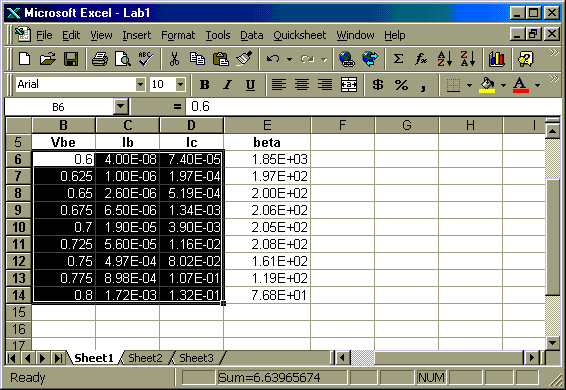Launch the Chart Wizard icon
566x390 pixels.
coord(497,59)
